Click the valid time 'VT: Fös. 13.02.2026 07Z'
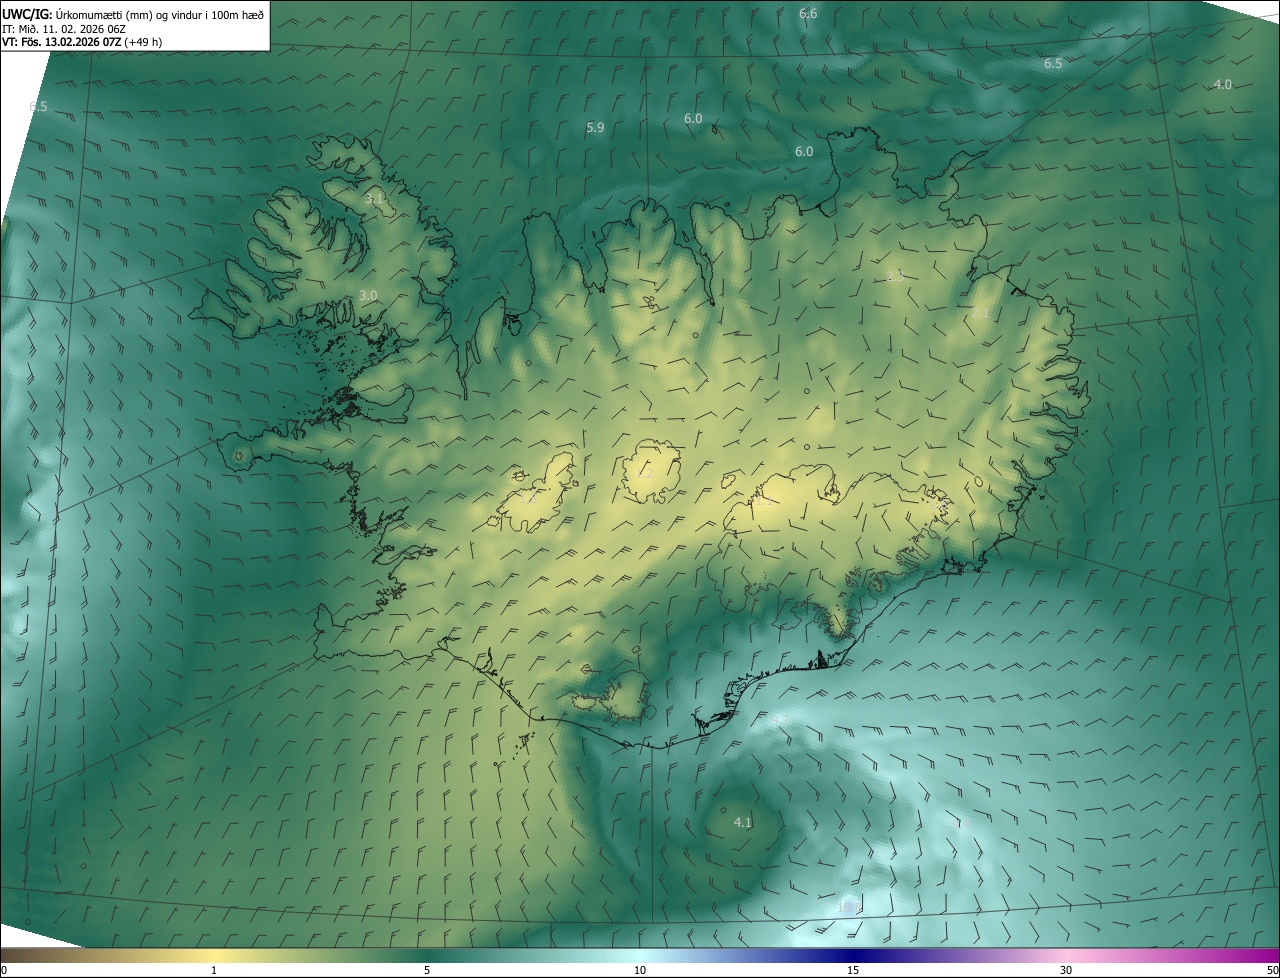Screen dimensions: 1280x978 (61, 42)
